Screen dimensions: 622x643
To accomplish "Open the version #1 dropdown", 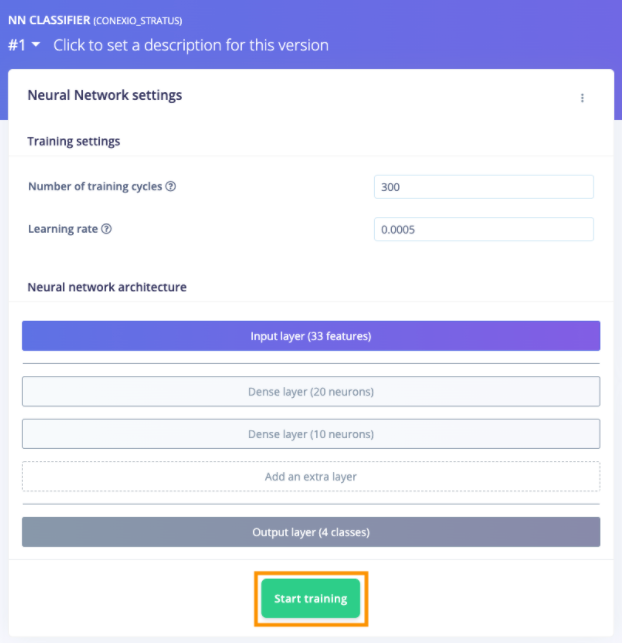I will point(24,45).
